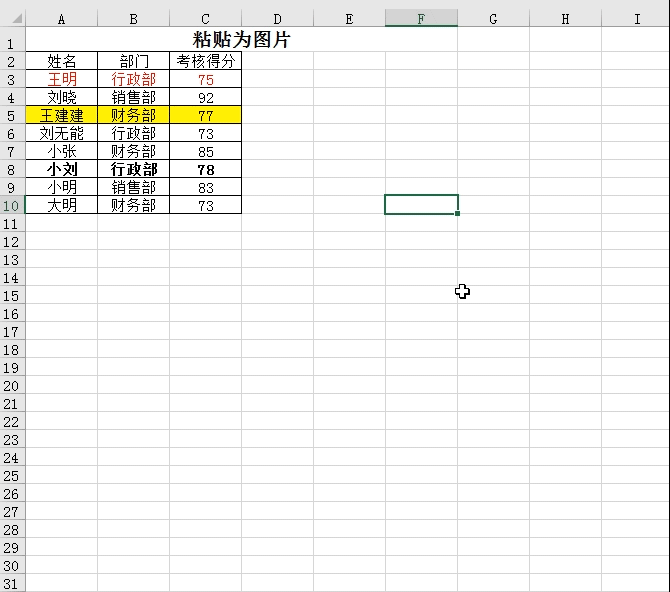Select the score cell 85
Viewport: 670px width, 592px height.
[206, 151]
